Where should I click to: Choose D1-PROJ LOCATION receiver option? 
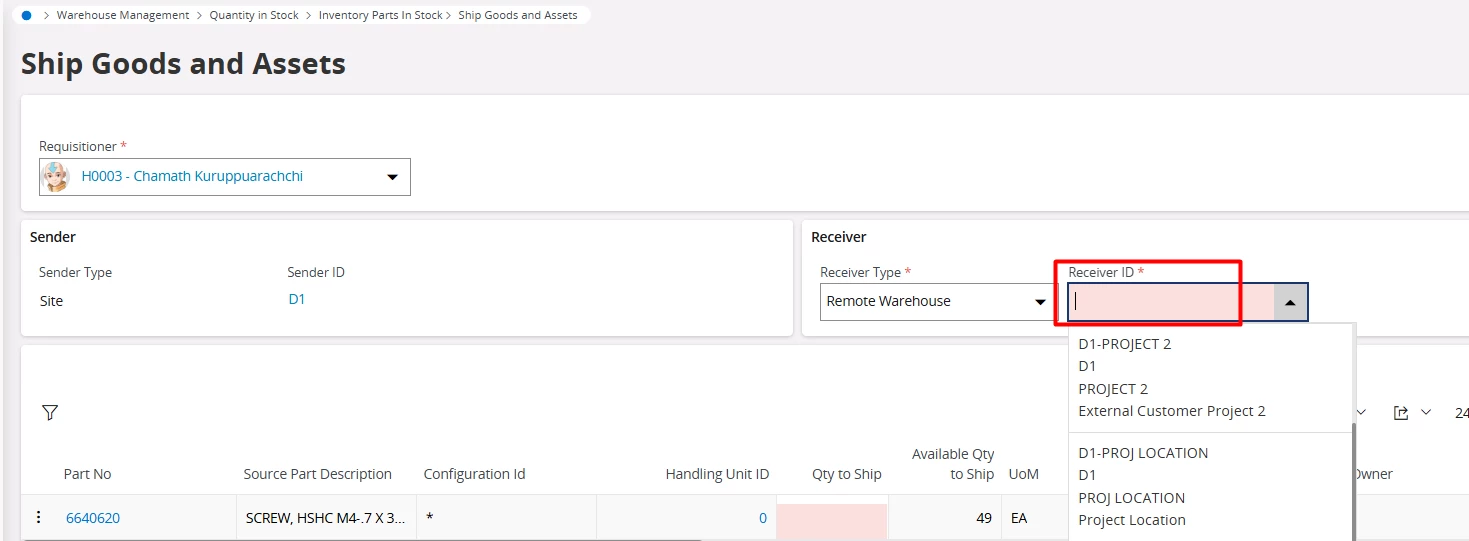coord(1143,453)
